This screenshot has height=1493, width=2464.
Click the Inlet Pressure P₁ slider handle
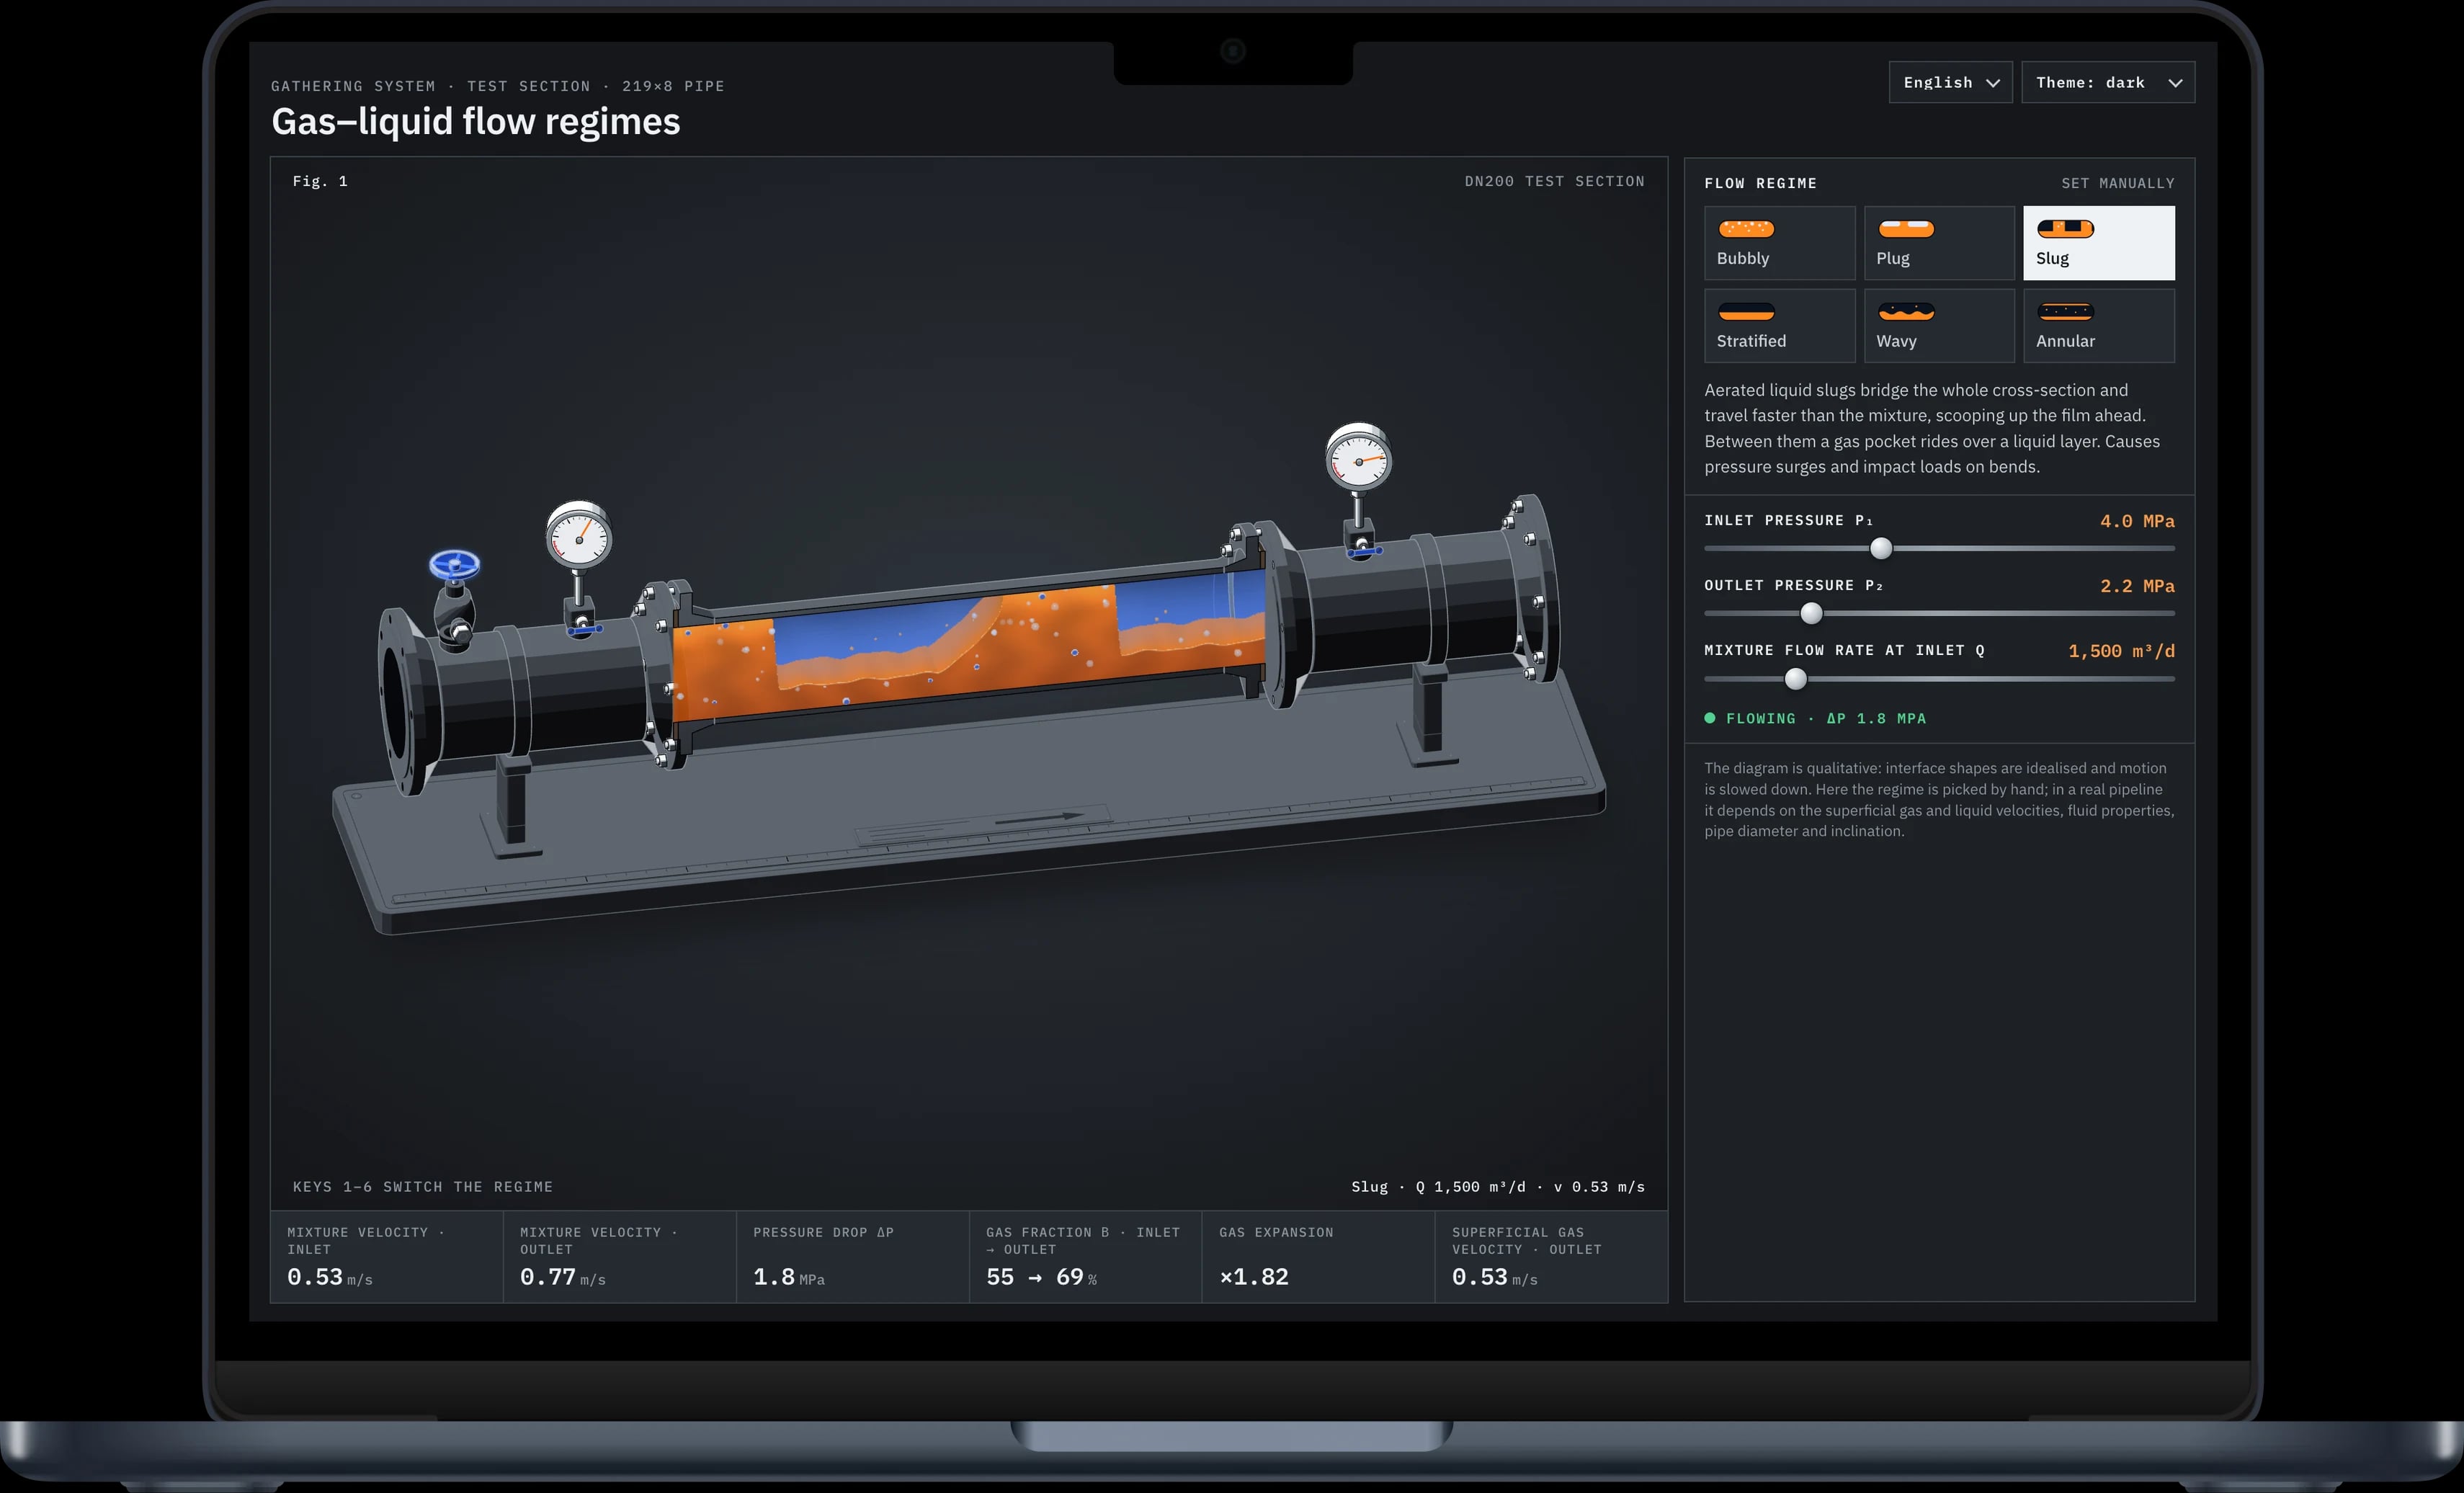pos(1881,548)
